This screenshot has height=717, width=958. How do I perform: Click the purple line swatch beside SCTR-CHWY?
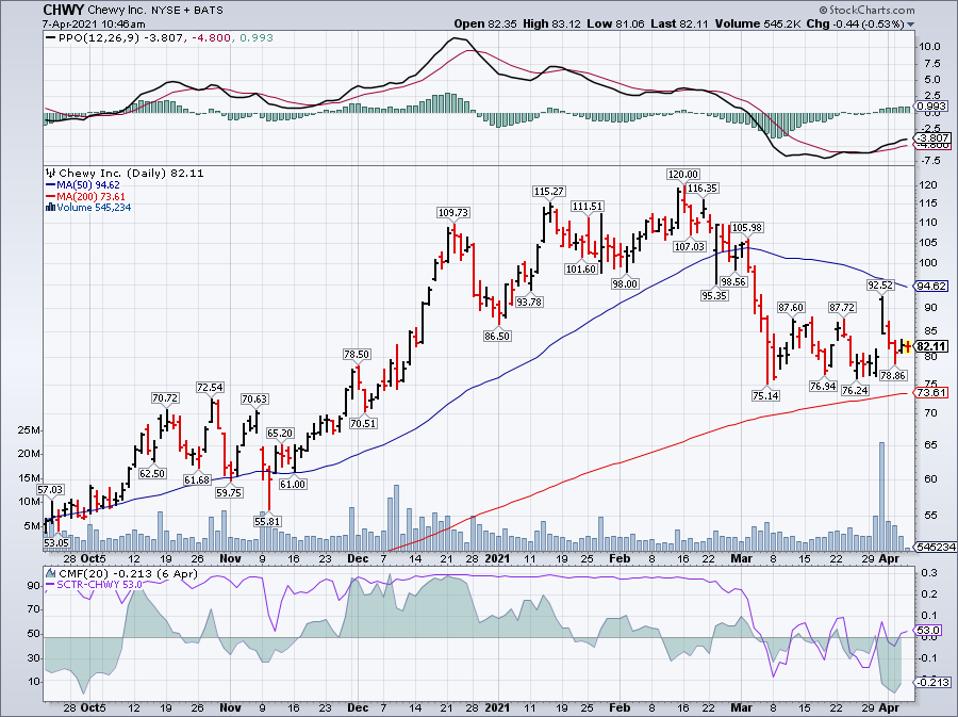click(51, 585)
